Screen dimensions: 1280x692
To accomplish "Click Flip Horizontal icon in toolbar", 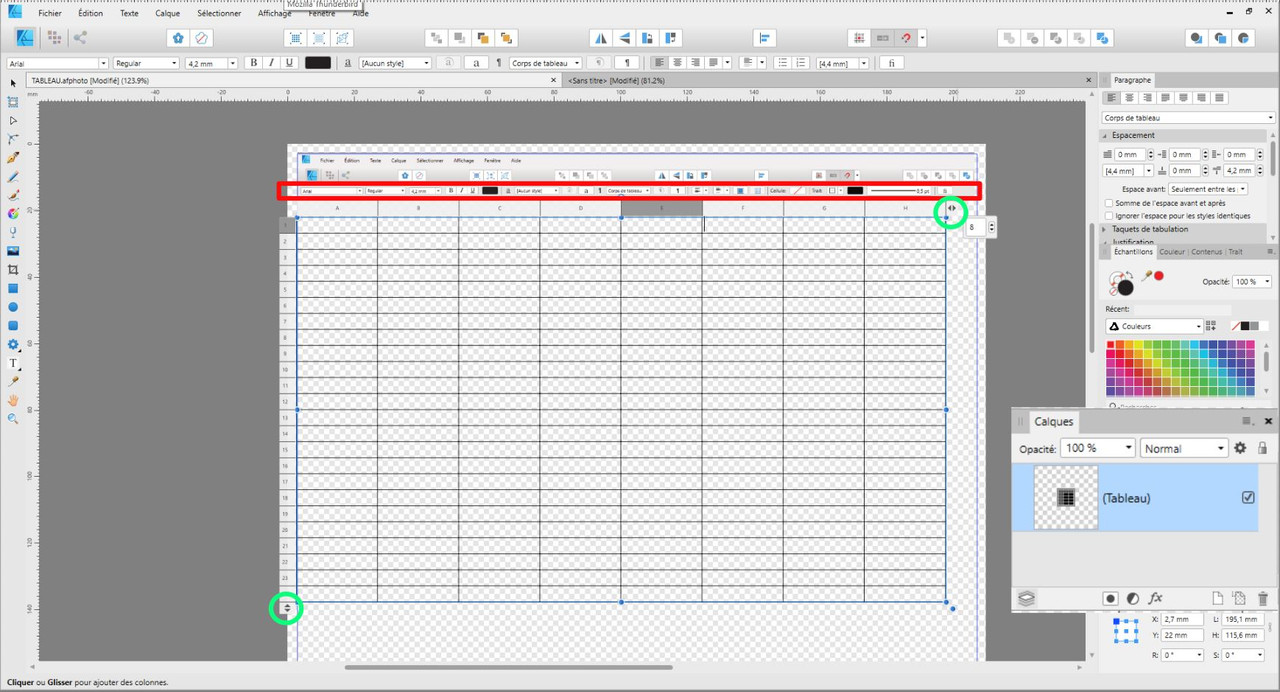I will coord(600,38).
